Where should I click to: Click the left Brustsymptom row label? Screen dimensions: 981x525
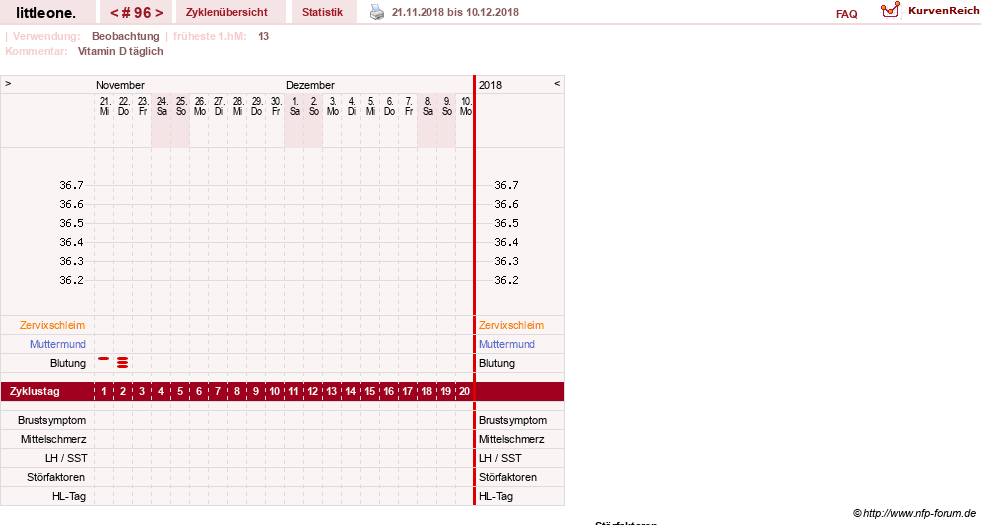click(x=52, y=421)
